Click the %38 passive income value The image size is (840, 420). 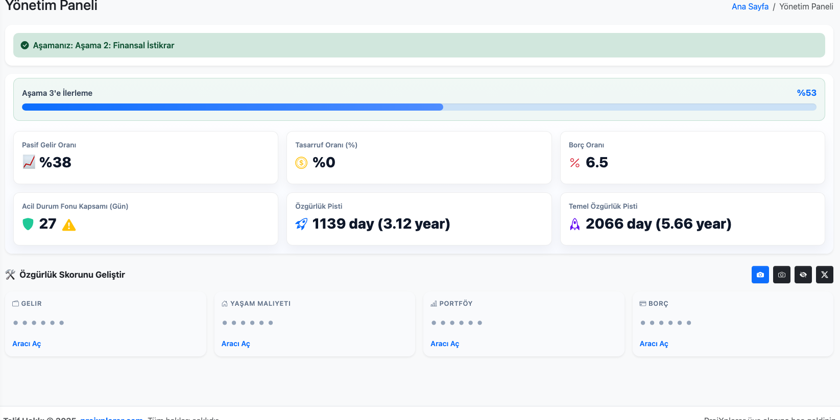[55, 162]
